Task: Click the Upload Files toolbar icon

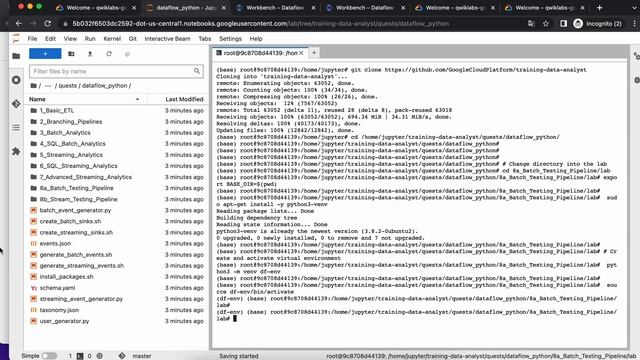Action: 90,54
